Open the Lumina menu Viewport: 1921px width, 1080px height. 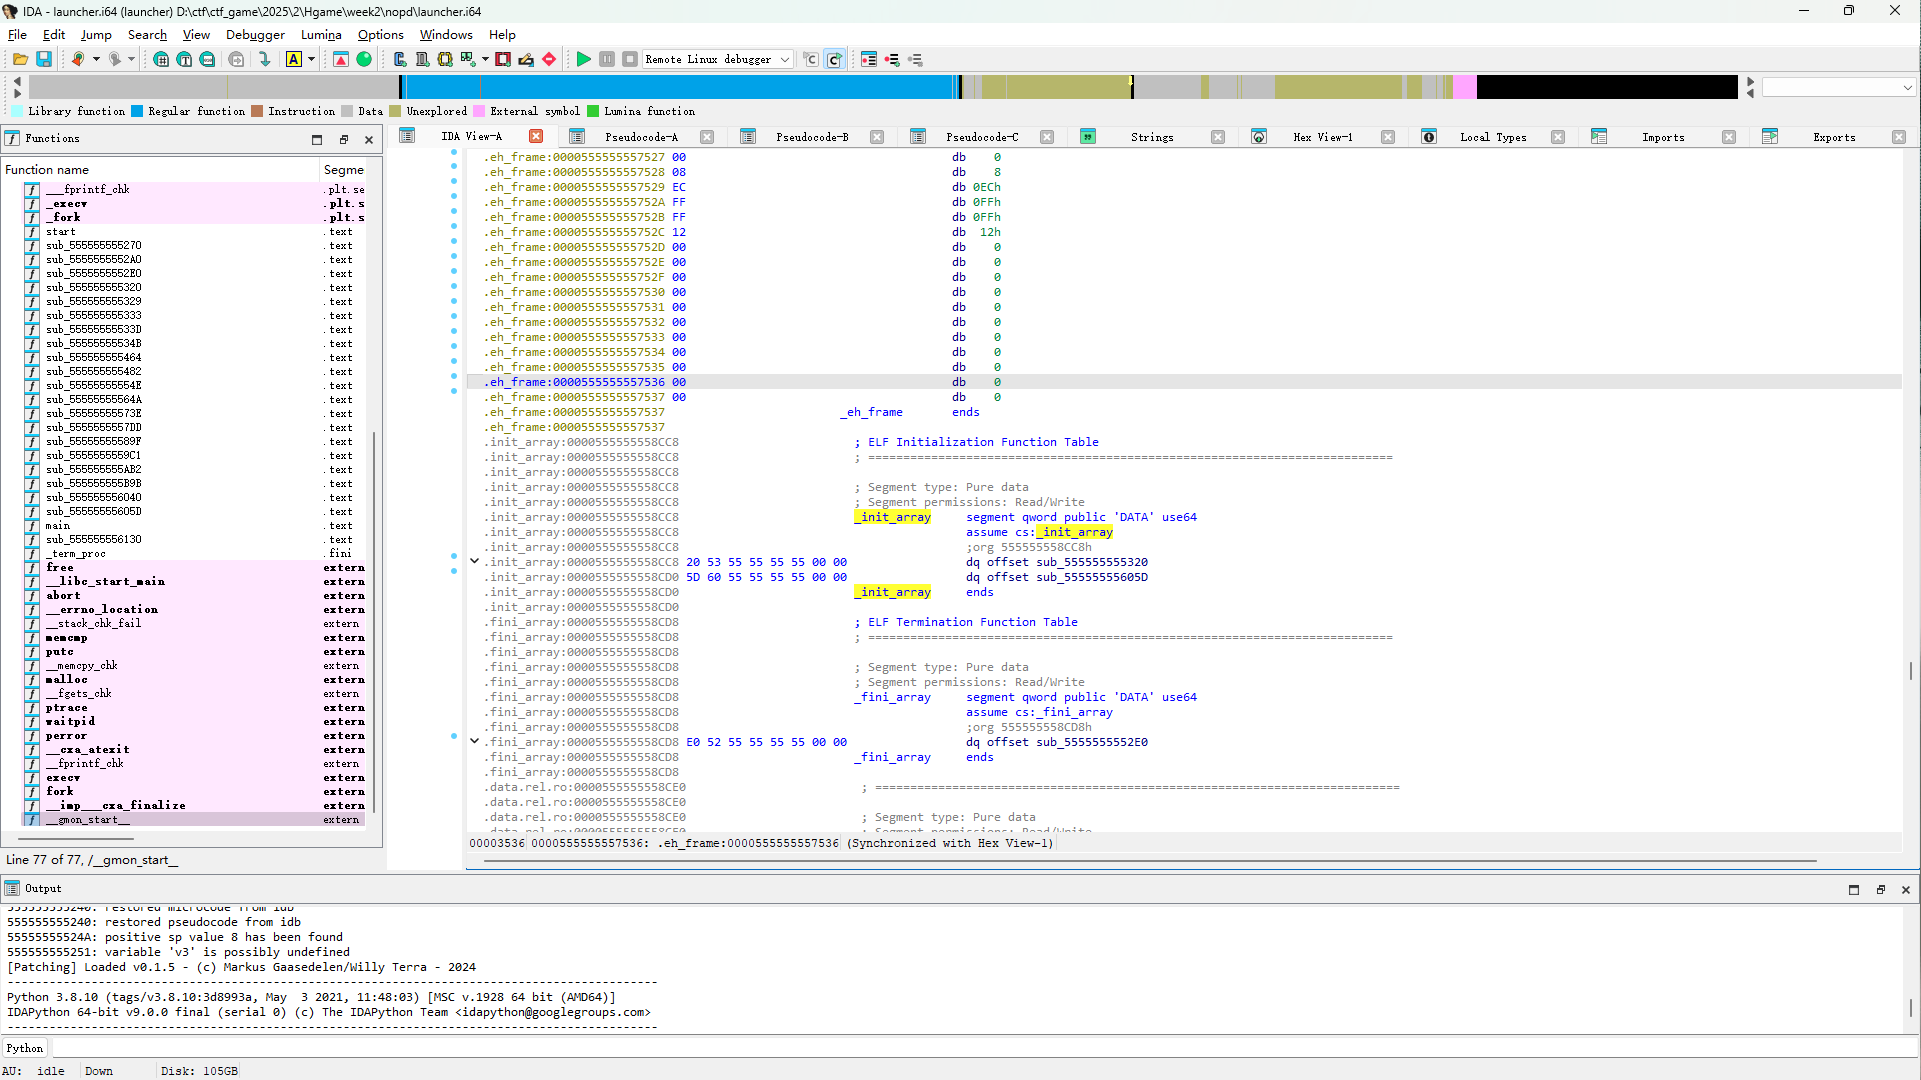[321, 35]
